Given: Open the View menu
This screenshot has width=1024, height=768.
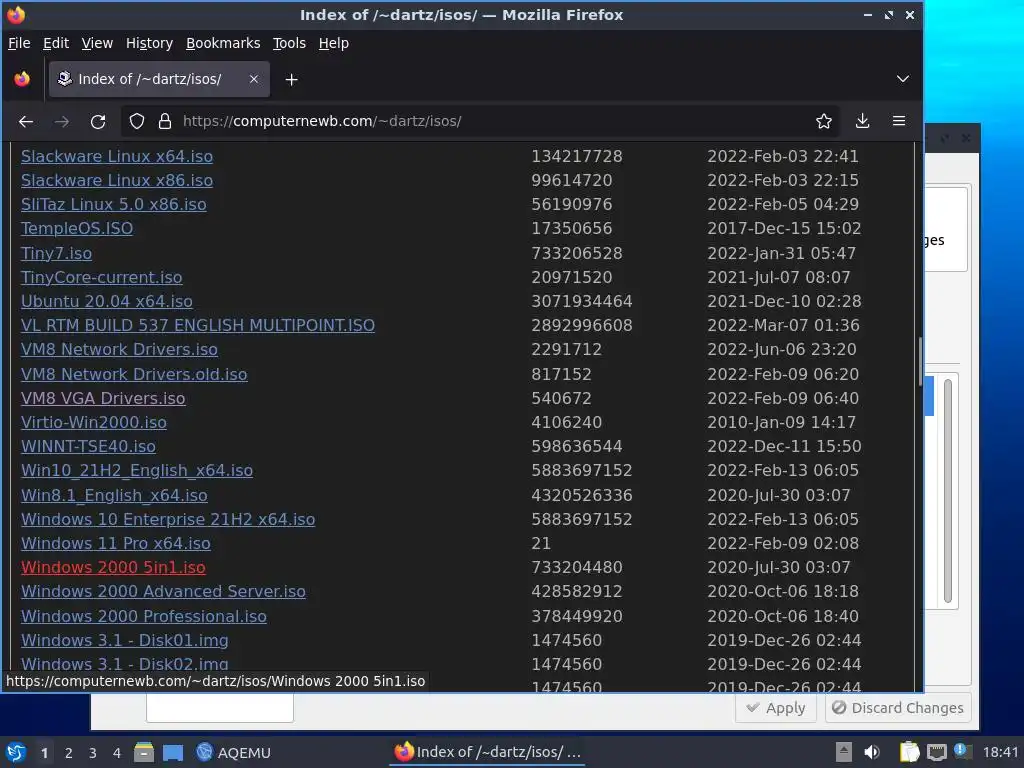Looking at the screenshot, I should tap(97, 43).
